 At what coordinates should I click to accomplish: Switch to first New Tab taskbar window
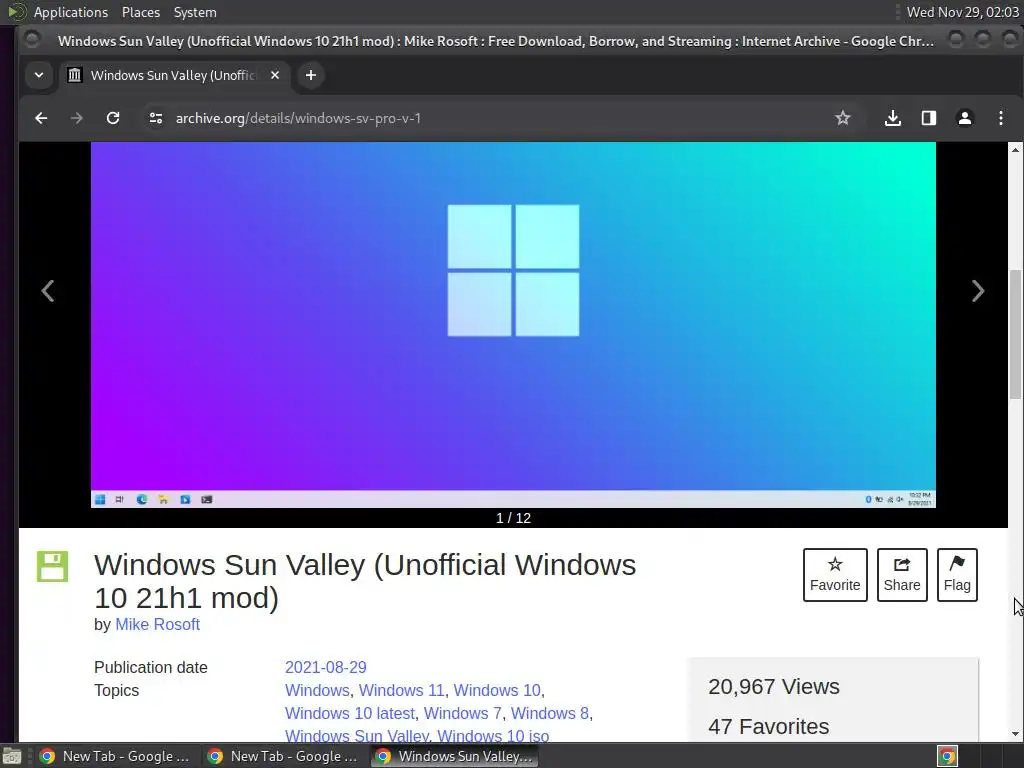coord(115,756)
